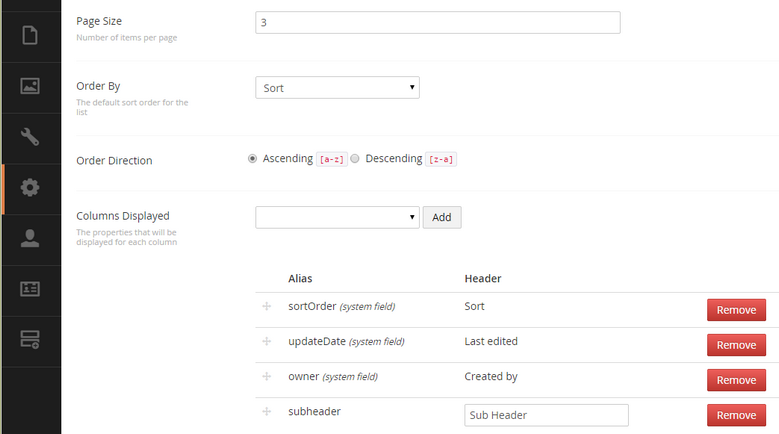Open the Forms icon in sidebar
Screen dimensions: 779x434
30,340
